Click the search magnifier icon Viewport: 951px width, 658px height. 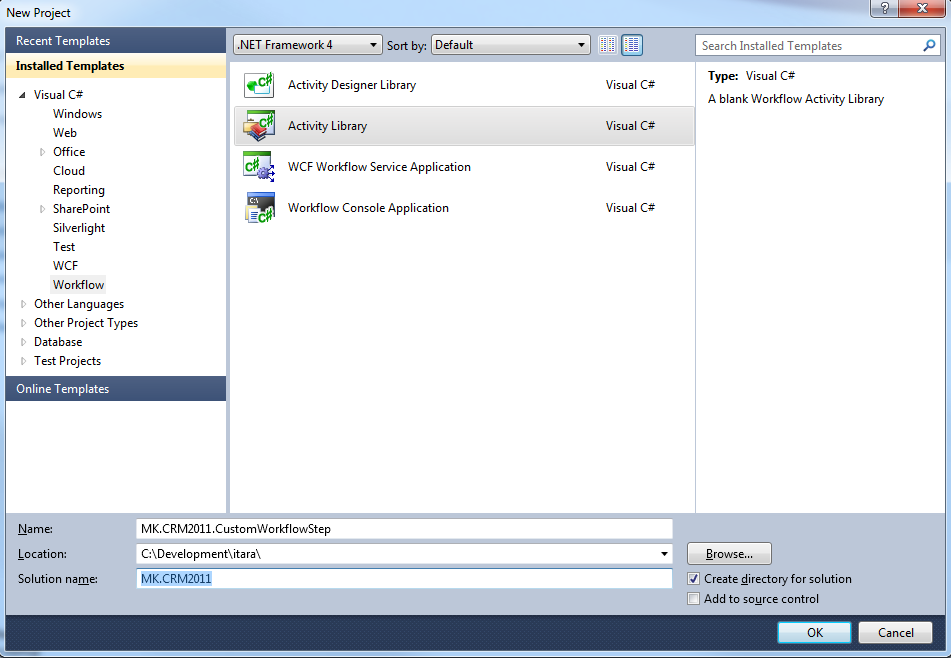pyautogui.click(x=929, y=45)
